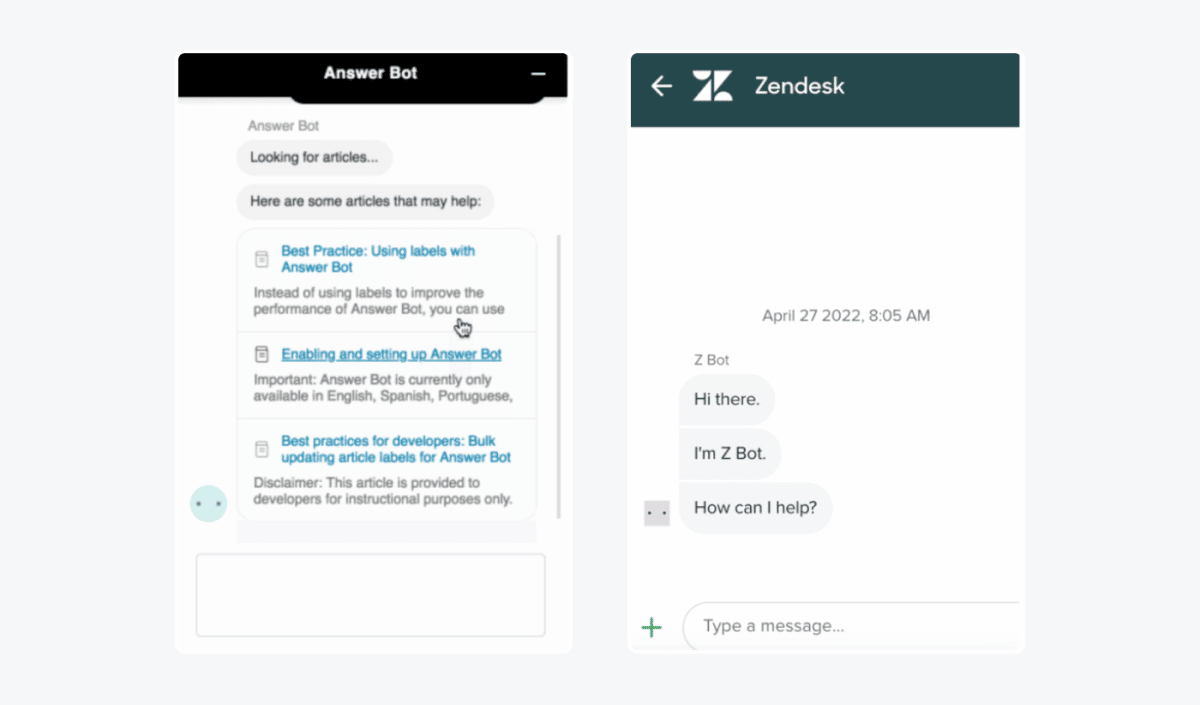Viewport: 1200px width, 705px height.
Task: Open 'Enabling and setting up Answer Bot' article
Action: point(391,354)
